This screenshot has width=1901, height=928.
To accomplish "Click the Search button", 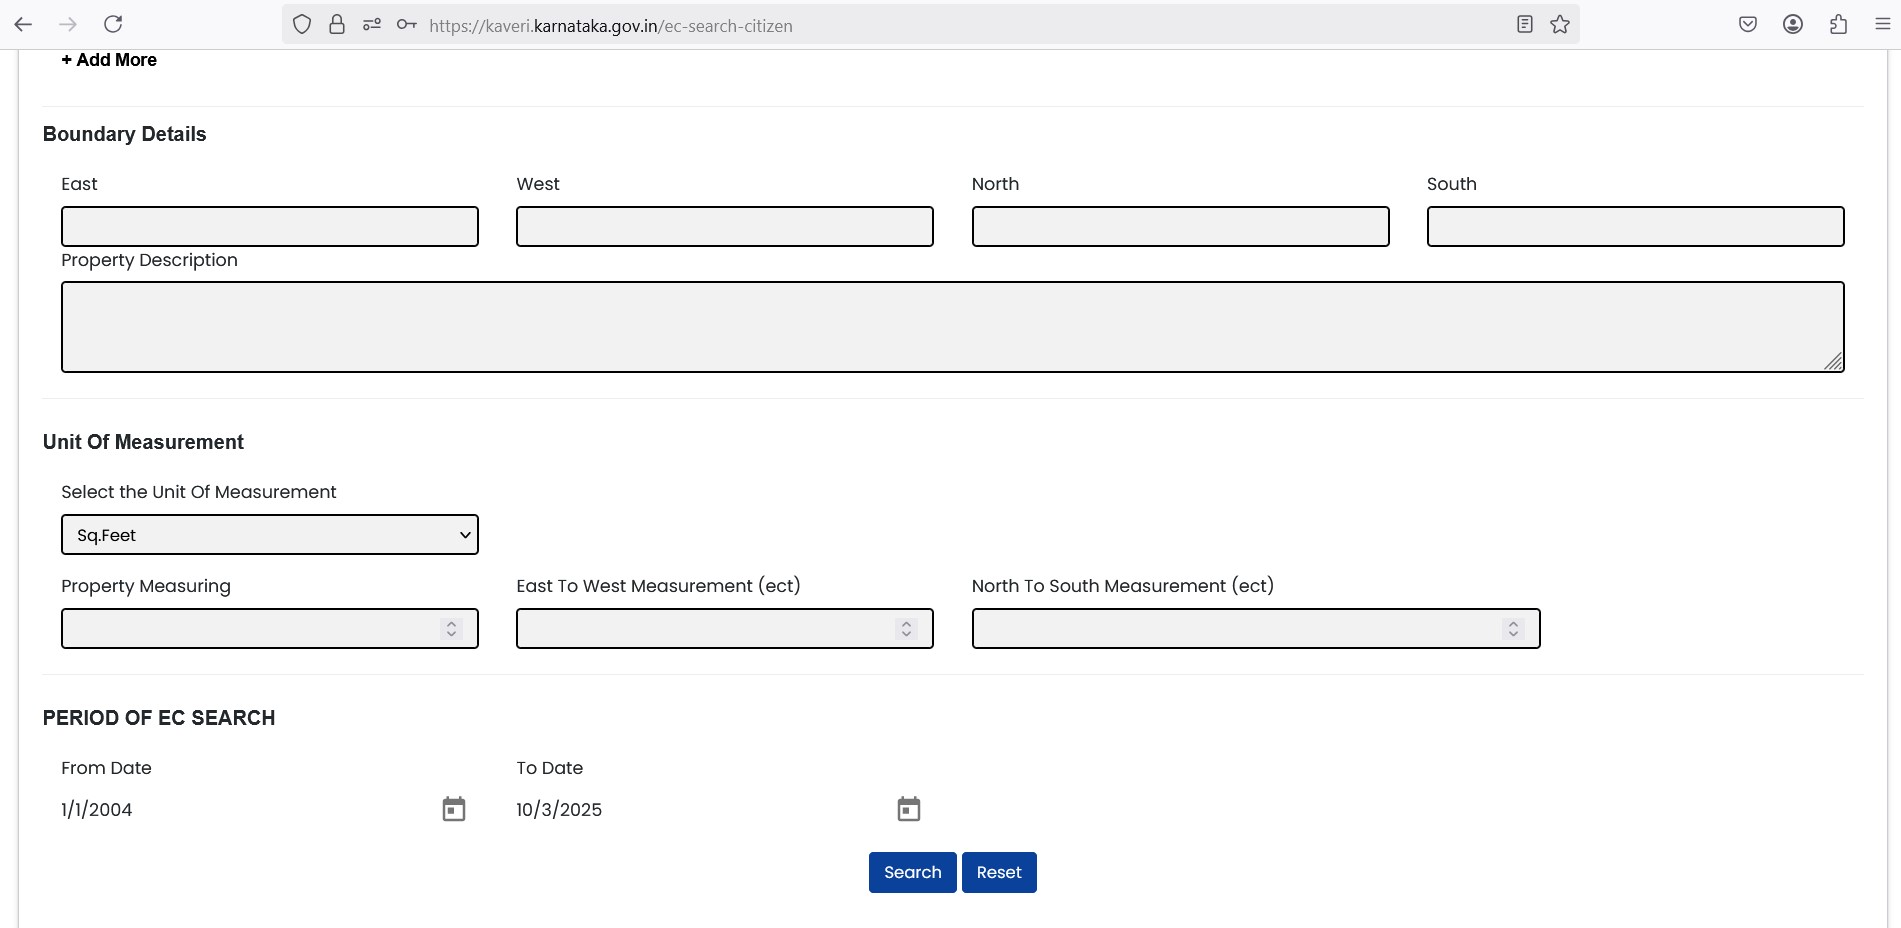I will 913,873.
